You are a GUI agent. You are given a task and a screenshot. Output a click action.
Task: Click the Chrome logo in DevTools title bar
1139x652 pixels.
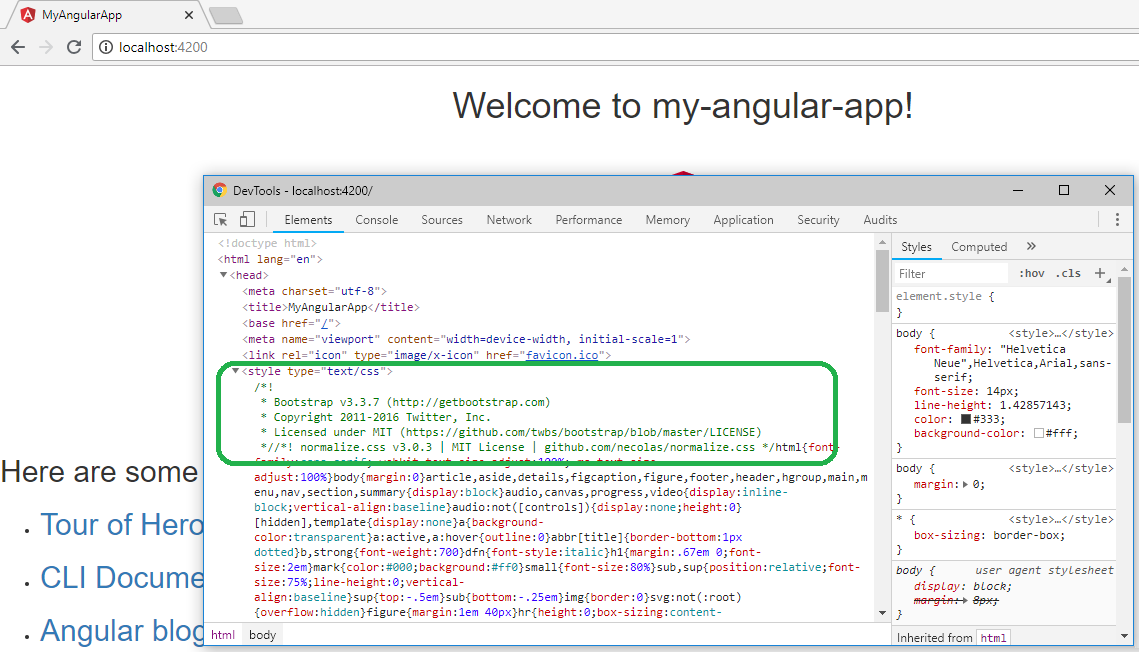click(219, 190)
